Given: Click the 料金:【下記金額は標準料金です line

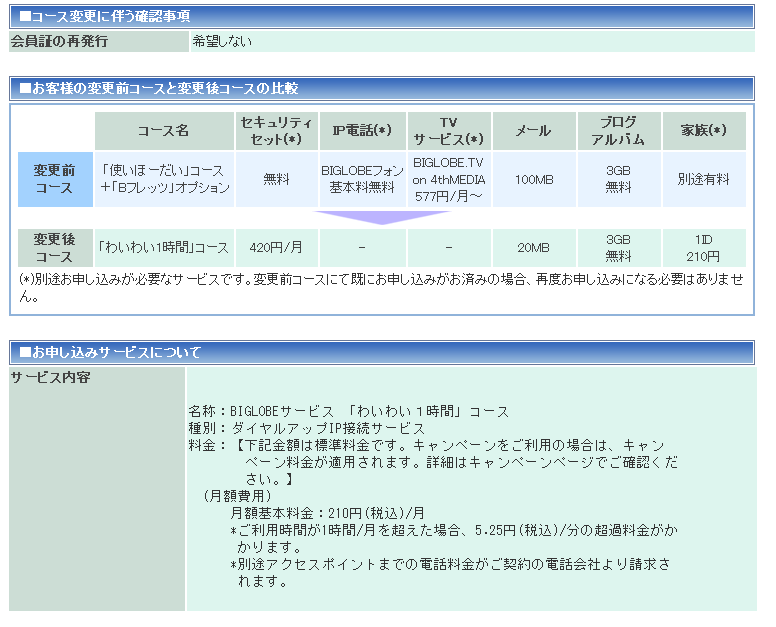Looking at the screenshot, I should click(x=433, y=462).
